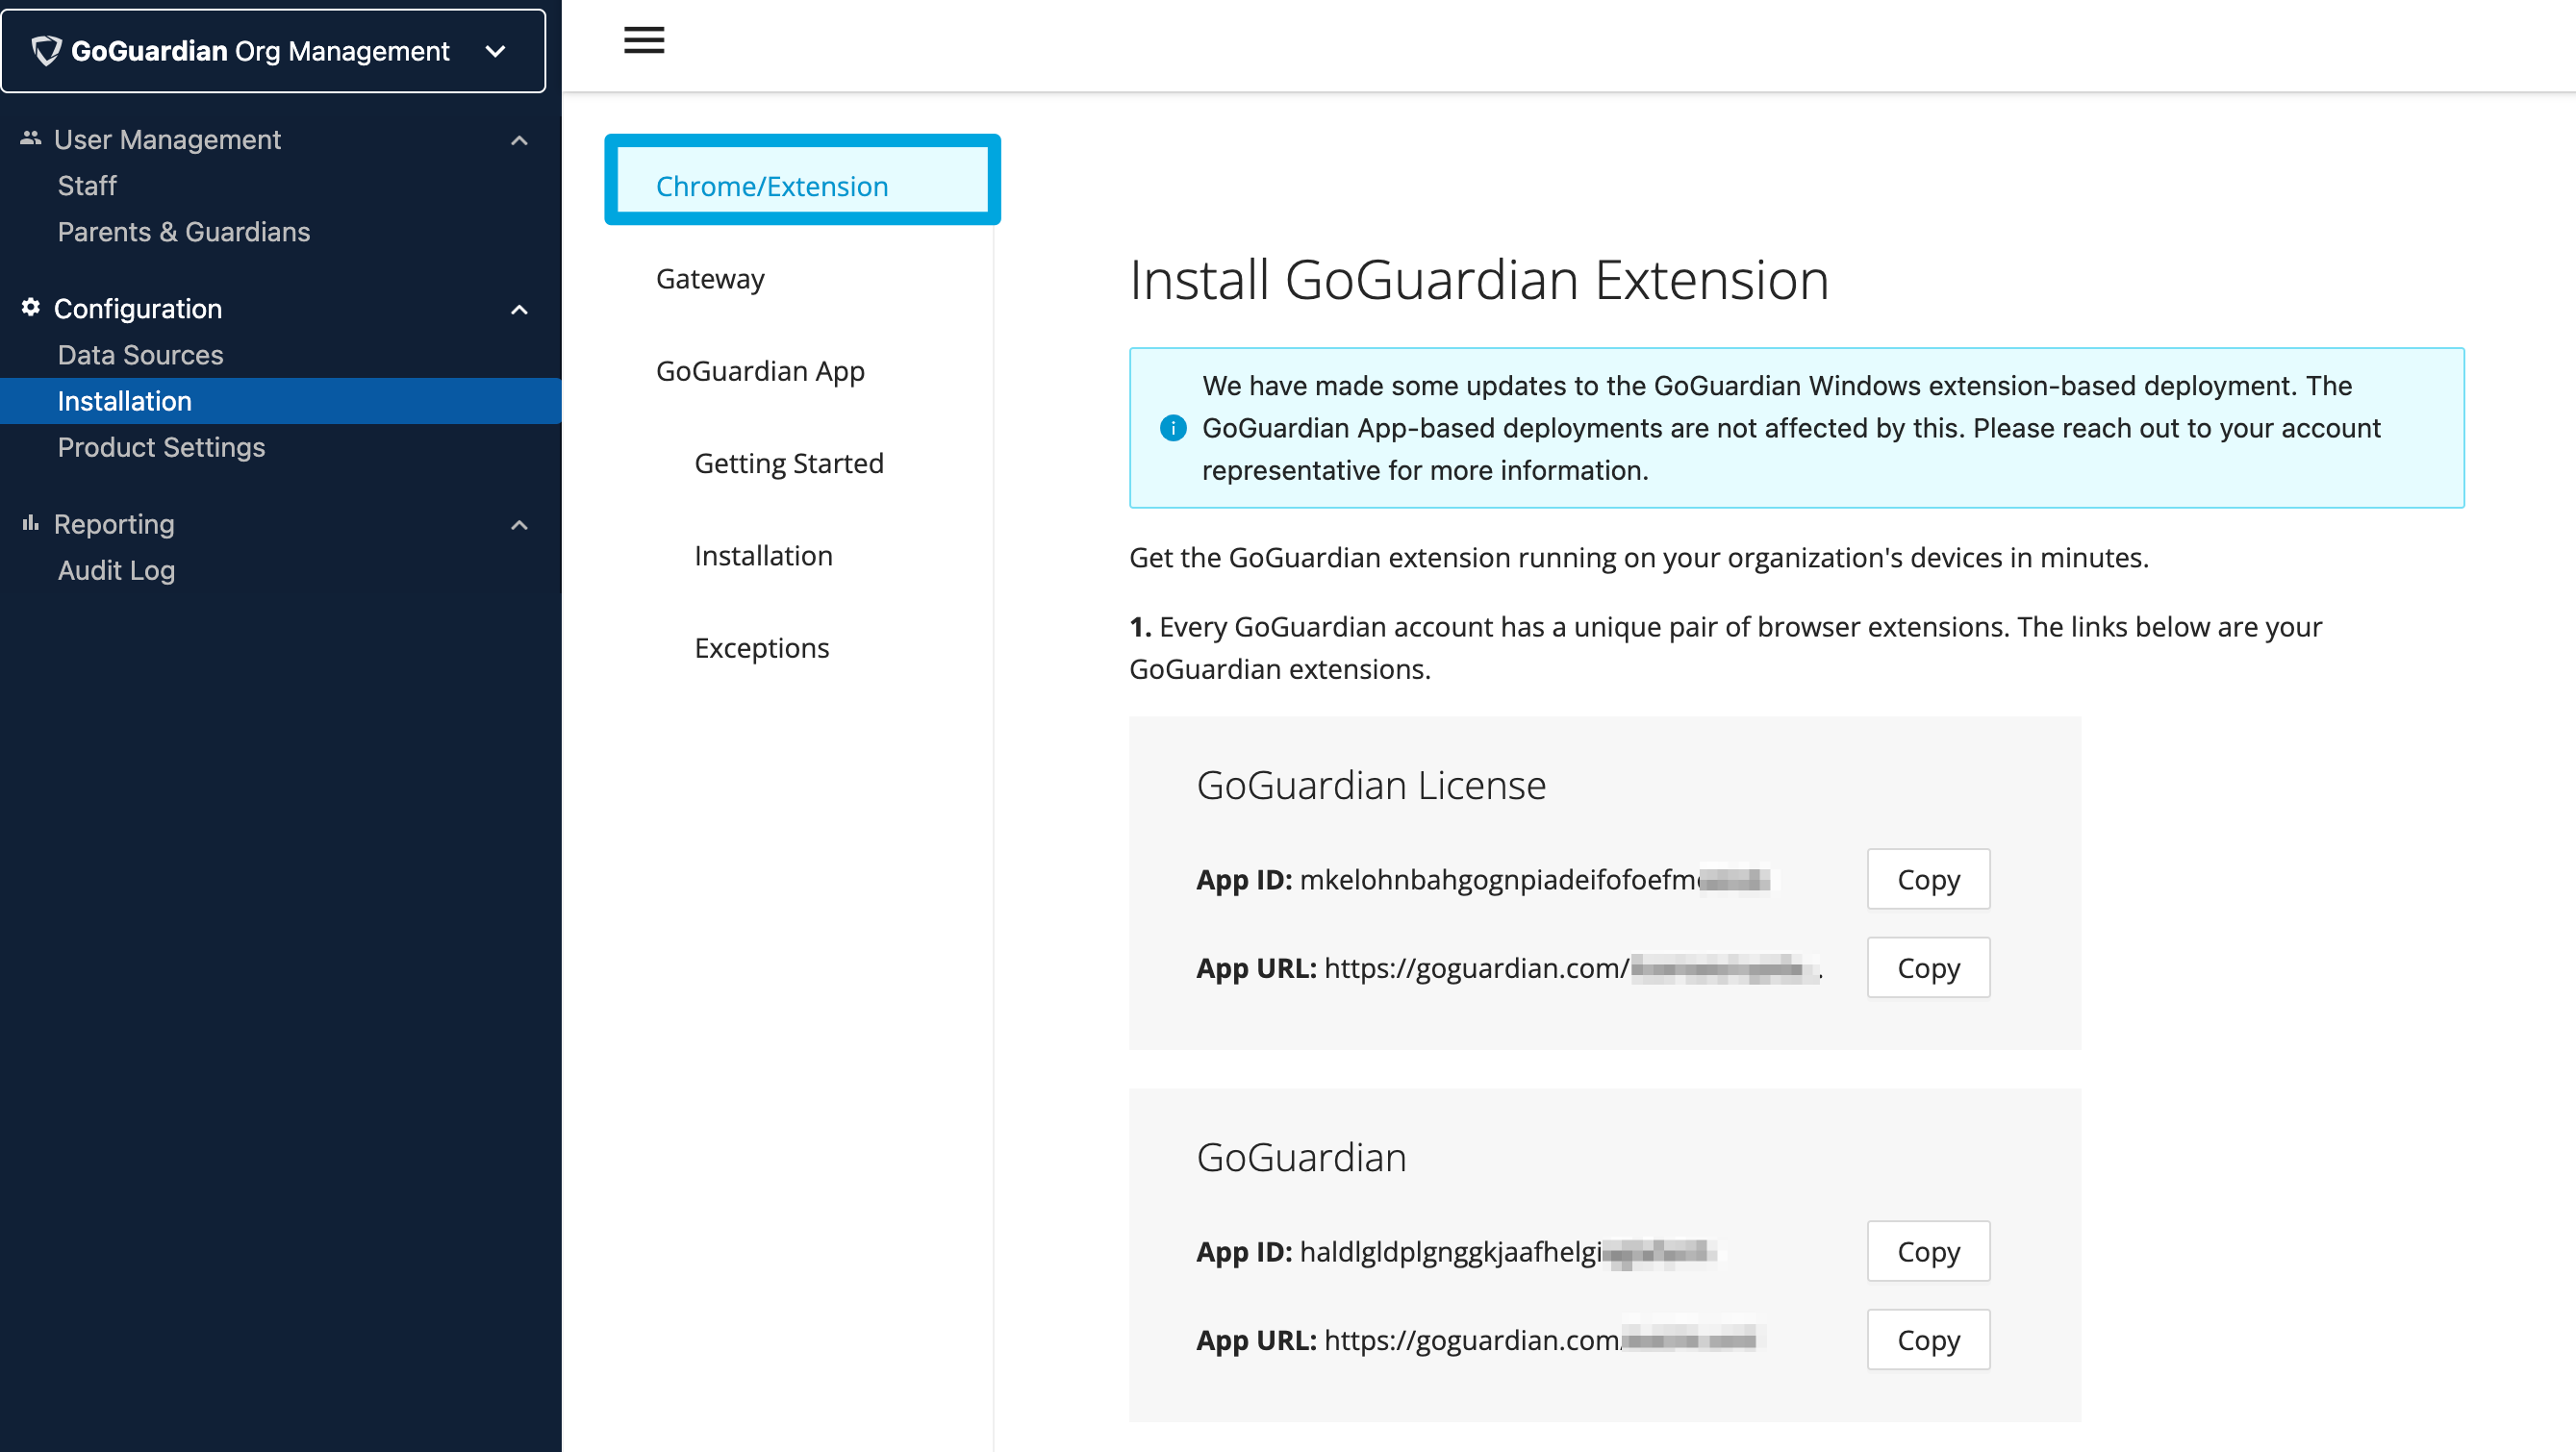This screenshot has height=1452, width=2576.
Task: Click the Reporting bar-chart icon
Action: 29,522
